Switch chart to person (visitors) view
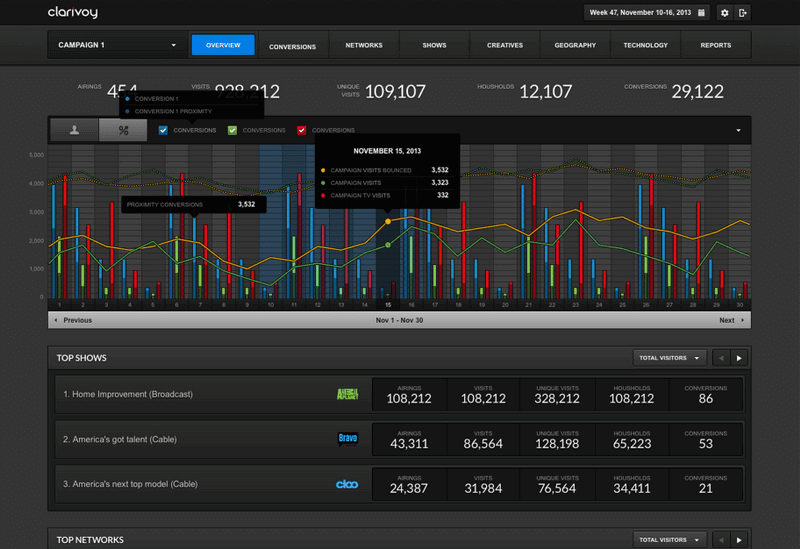800x549 pixels. (74, 130)
